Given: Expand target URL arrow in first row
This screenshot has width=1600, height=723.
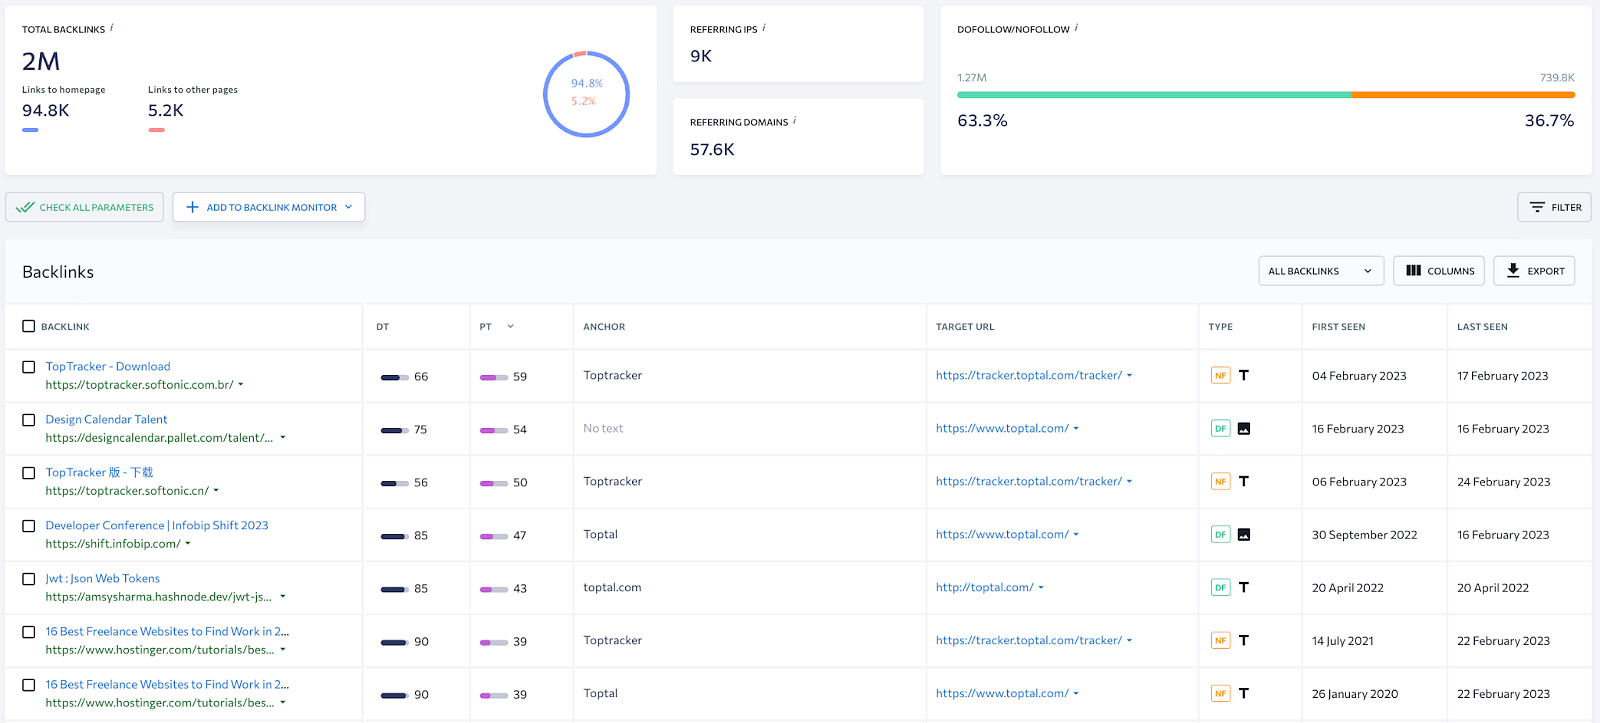Looking at the screenshot, I should click(1130, 376).
